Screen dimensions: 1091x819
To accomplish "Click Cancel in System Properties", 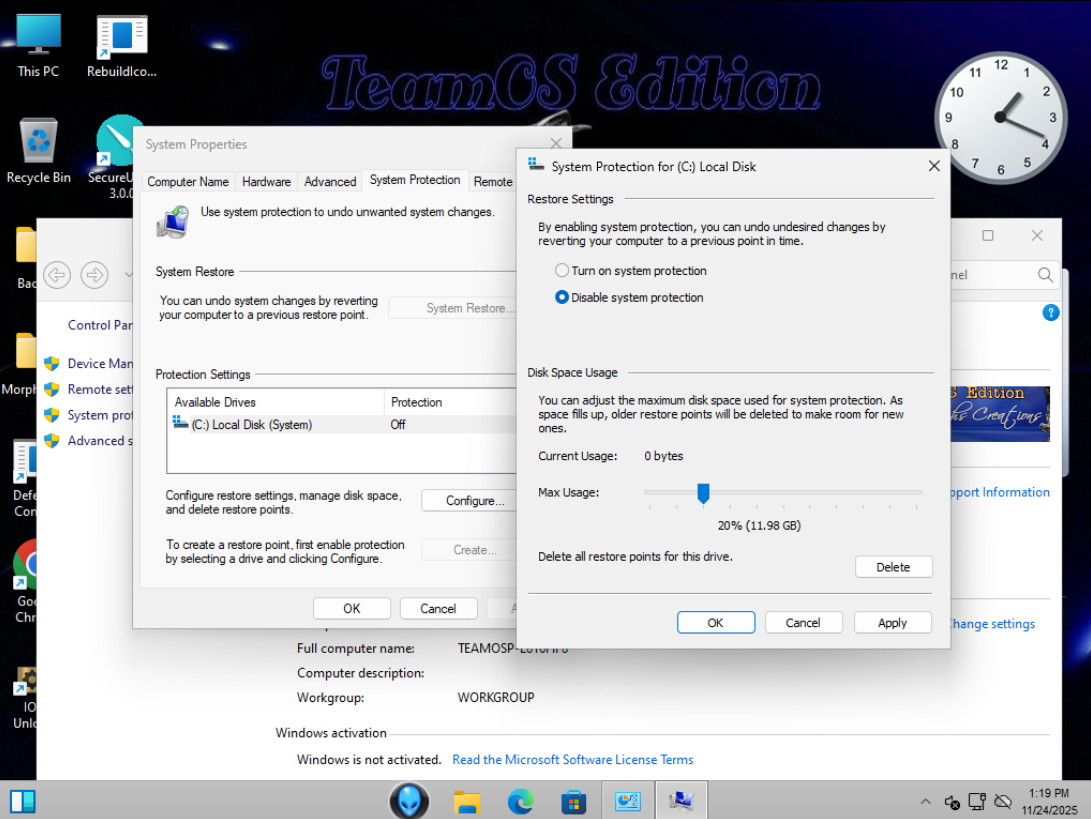I will click(438, 608).
